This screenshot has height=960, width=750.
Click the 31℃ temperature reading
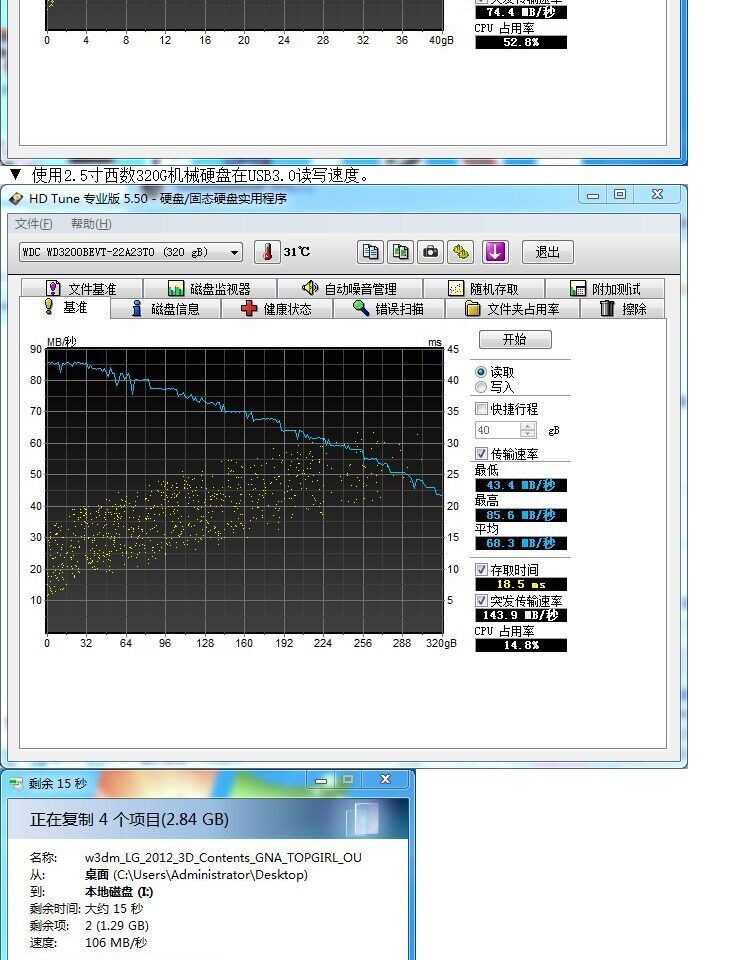(x=296, y=252)
